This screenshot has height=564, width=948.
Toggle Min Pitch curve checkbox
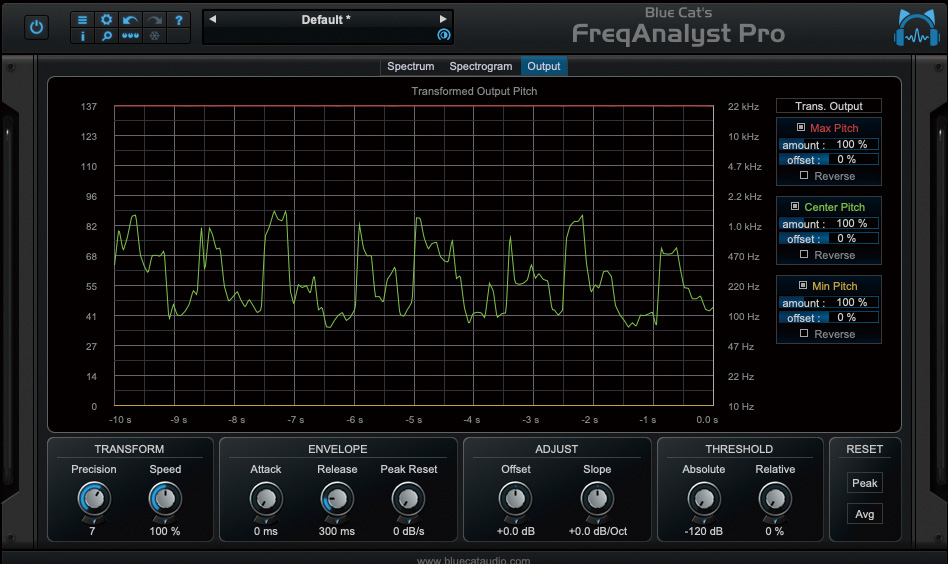click(803, 285)
